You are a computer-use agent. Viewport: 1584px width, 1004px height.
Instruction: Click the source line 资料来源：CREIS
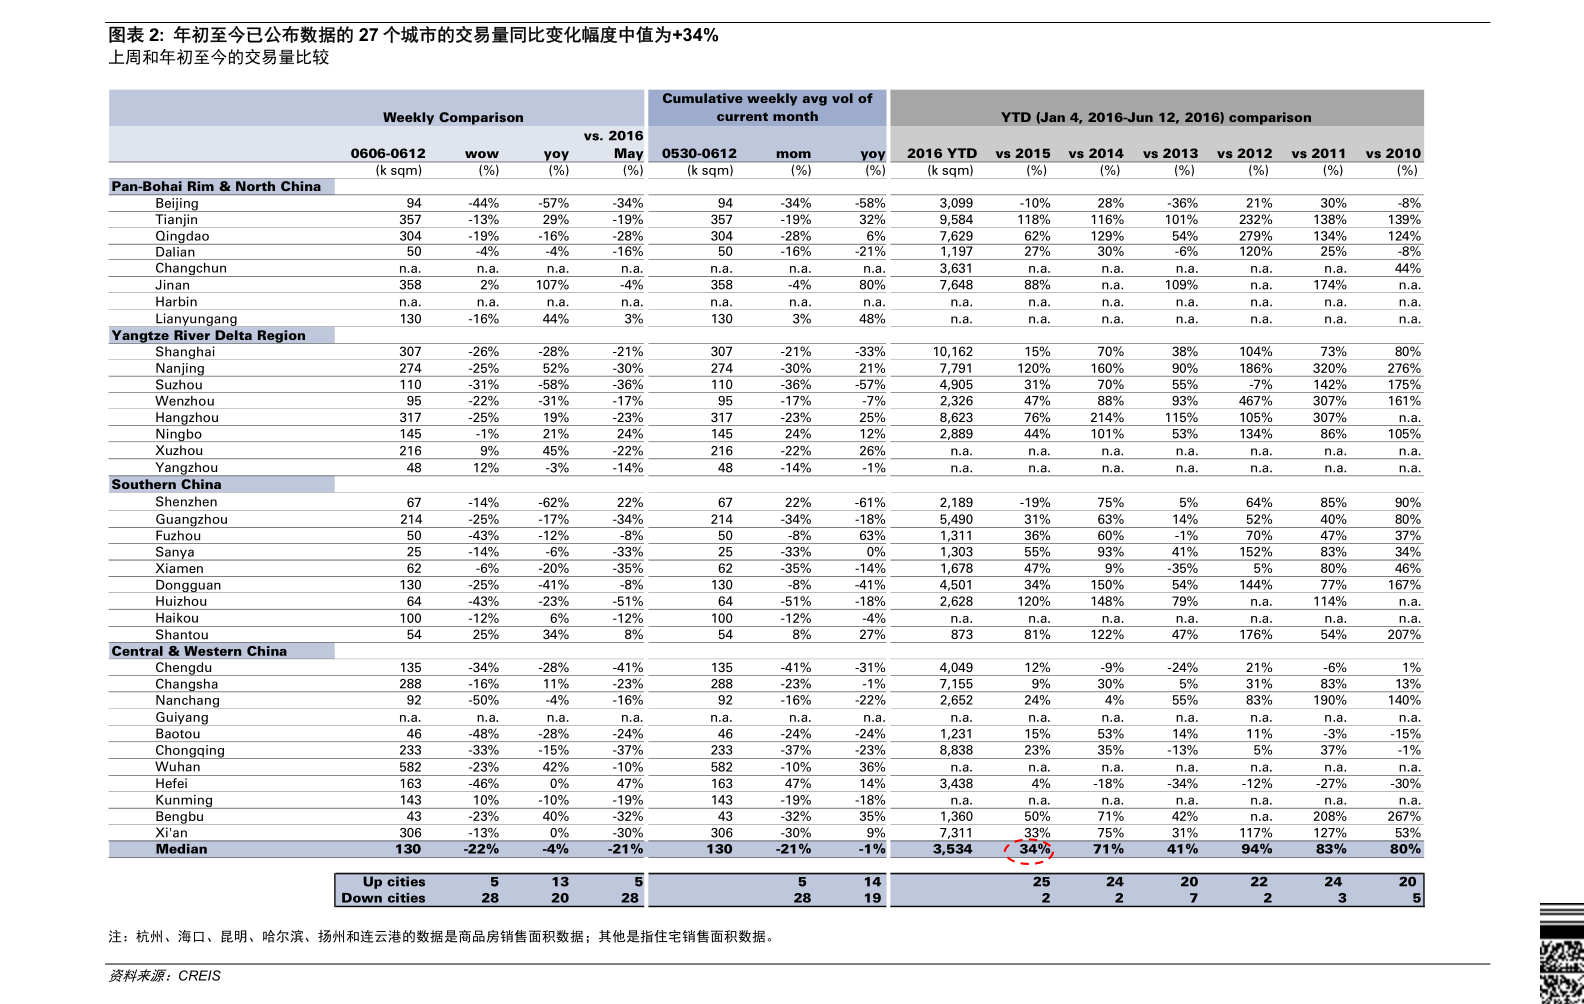pos(165,976)
